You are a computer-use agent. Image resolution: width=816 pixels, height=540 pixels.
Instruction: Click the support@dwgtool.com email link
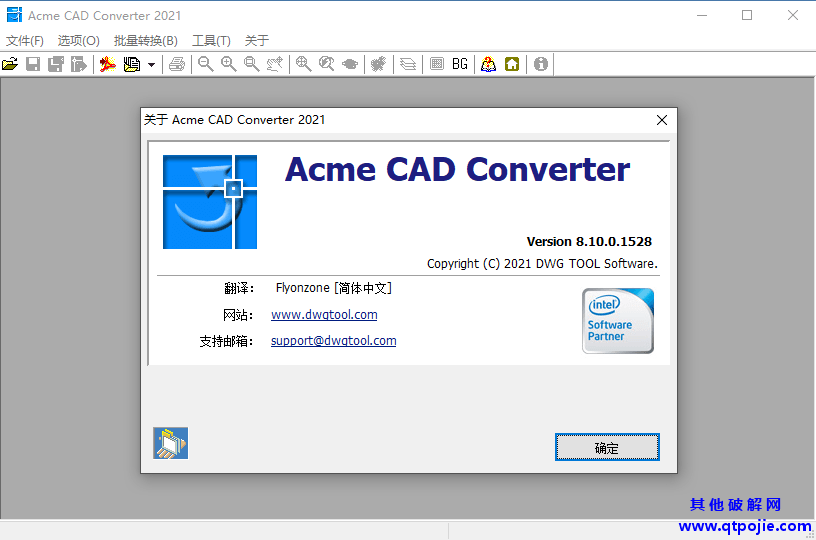334,341
